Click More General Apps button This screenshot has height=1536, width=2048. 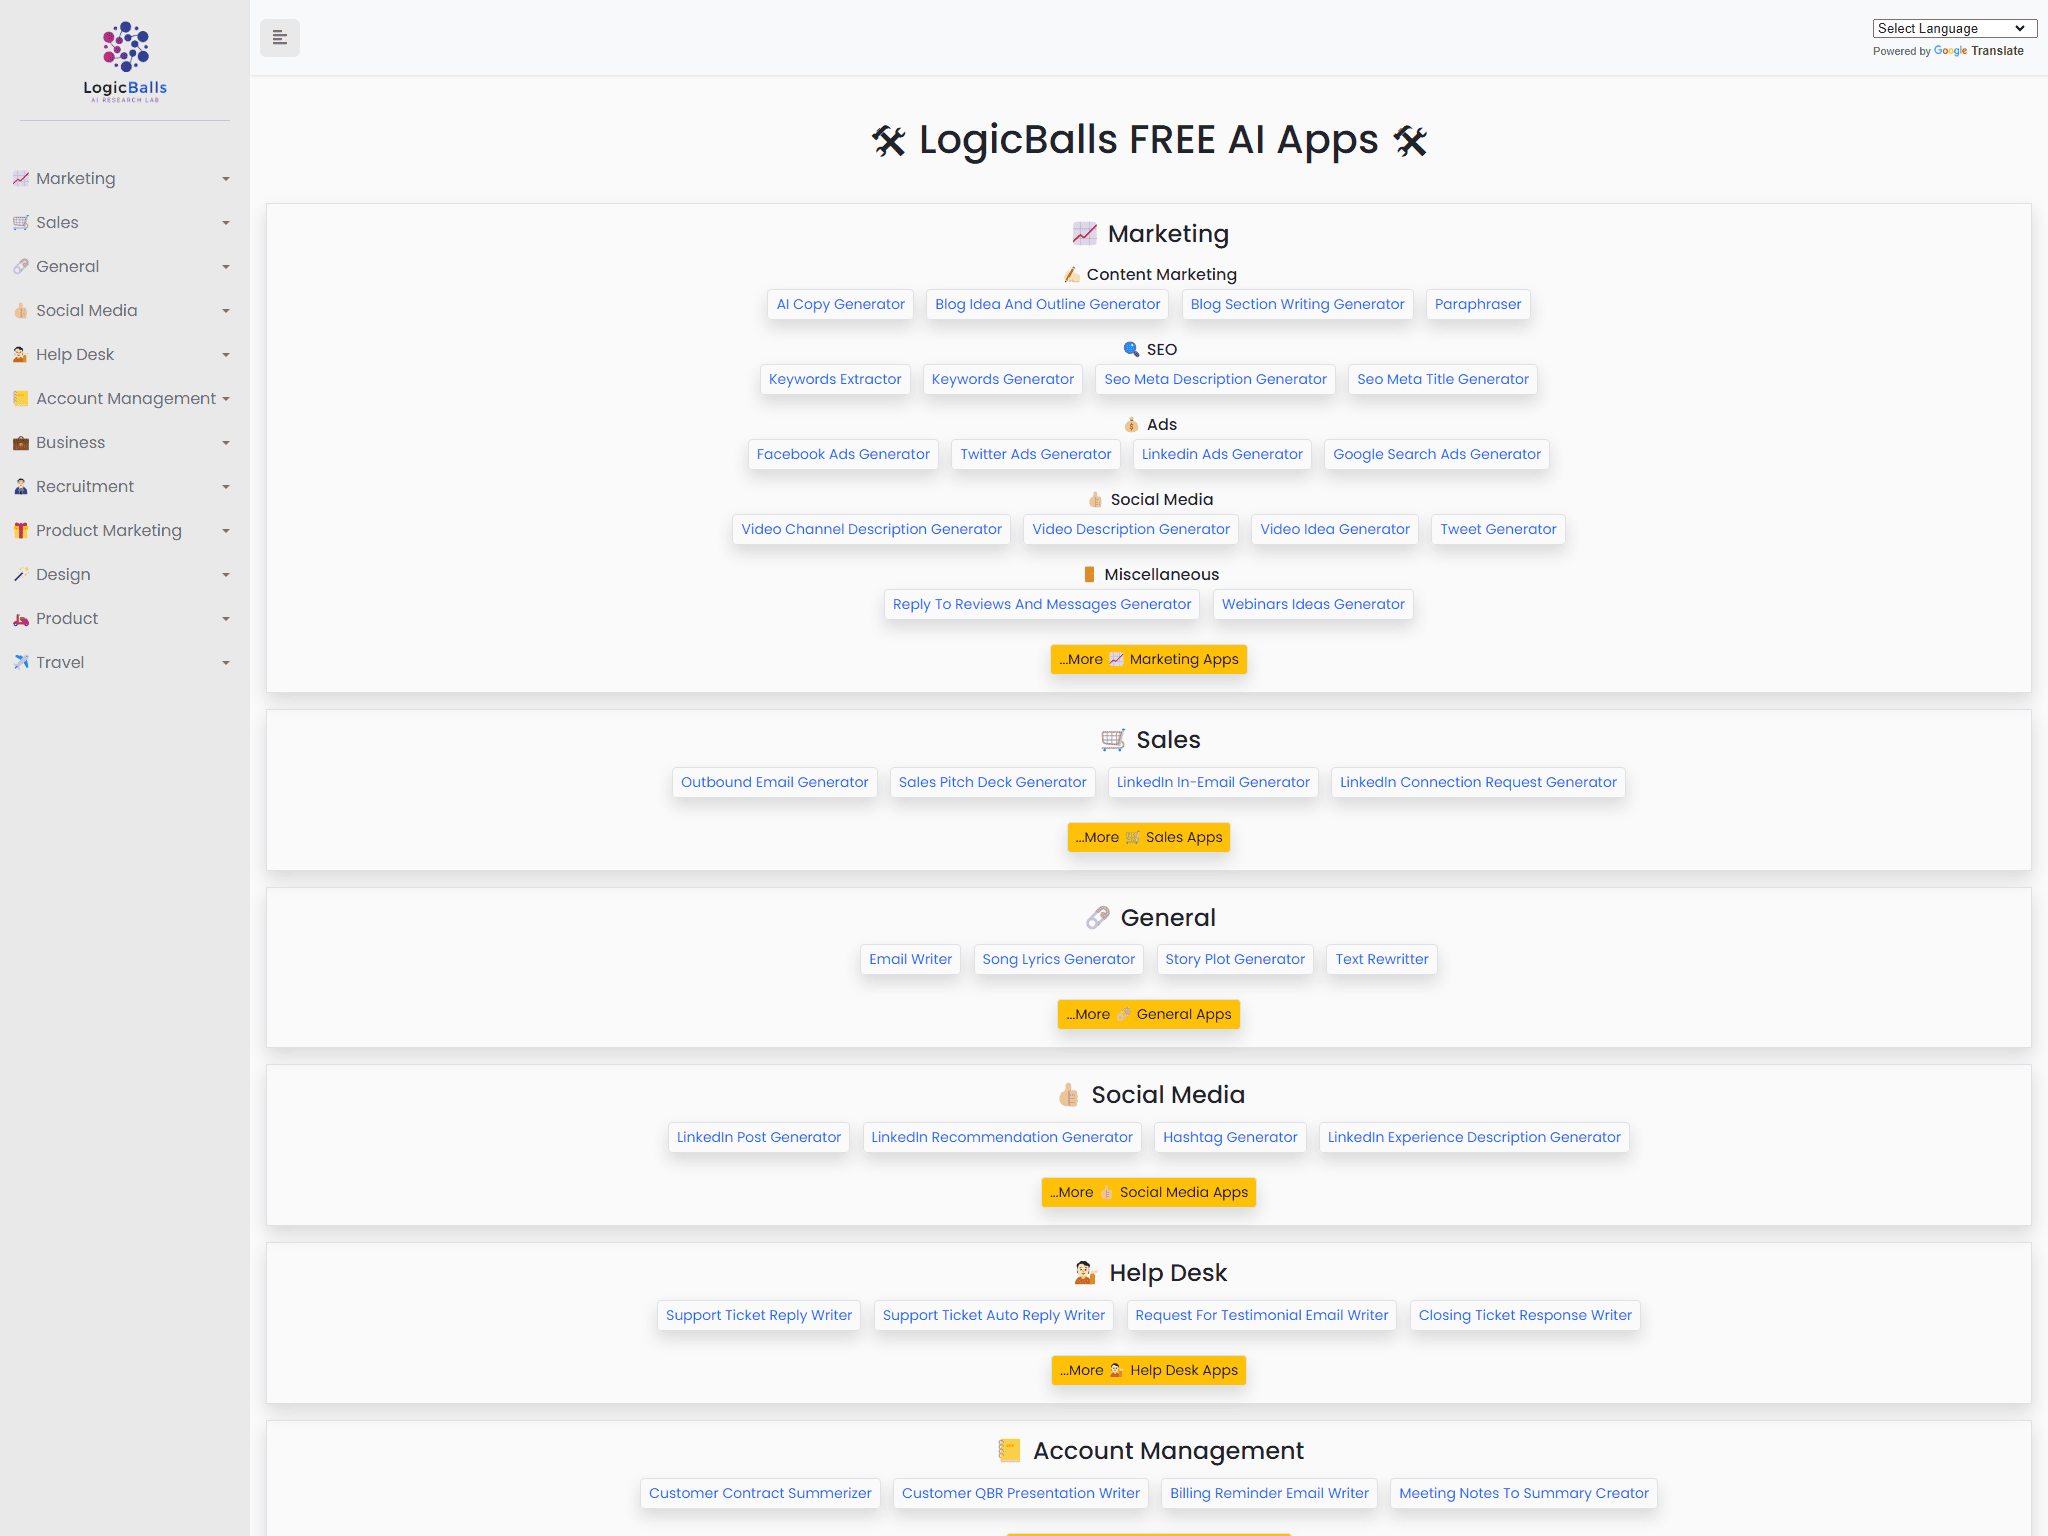coord(1149,1015)
